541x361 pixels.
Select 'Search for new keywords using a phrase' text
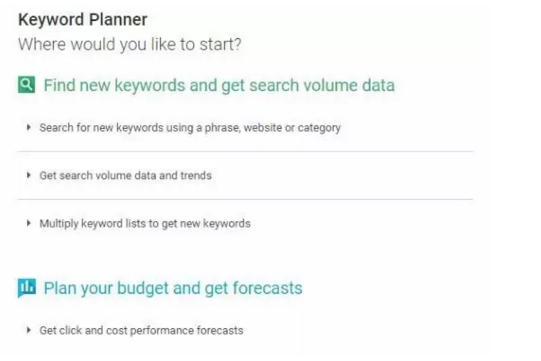pos(139,128)
